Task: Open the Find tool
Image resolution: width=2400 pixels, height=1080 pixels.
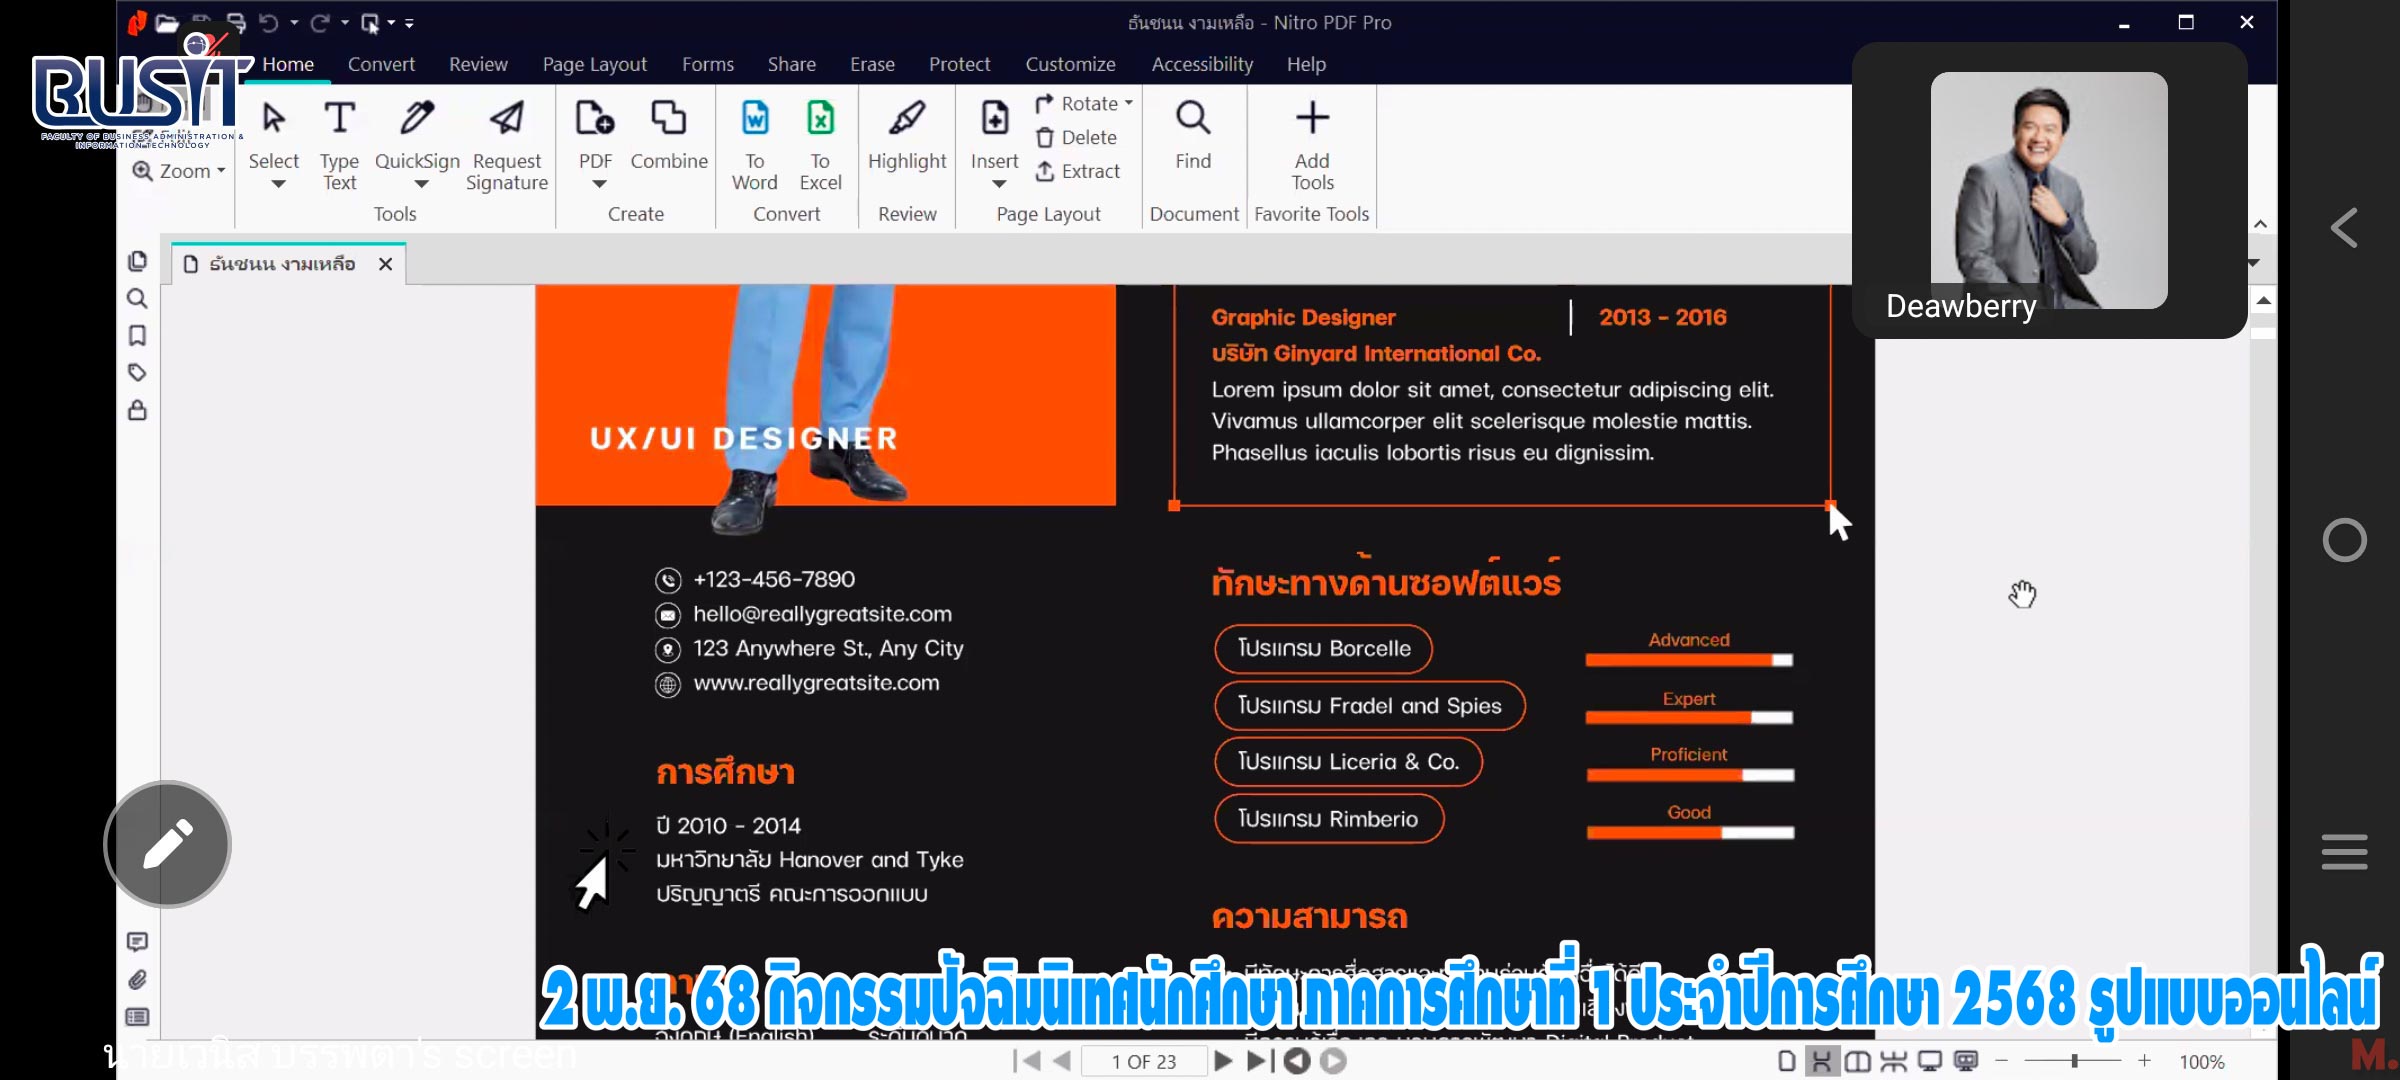Action: [1192, 140]
